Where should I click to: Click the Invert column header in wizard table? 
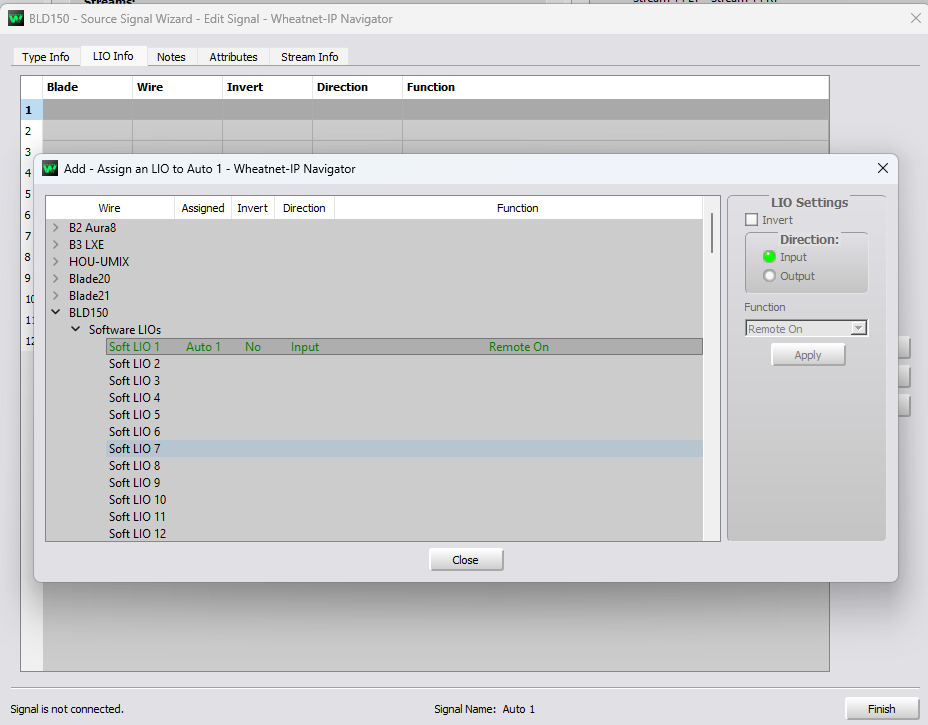point(268,87)
